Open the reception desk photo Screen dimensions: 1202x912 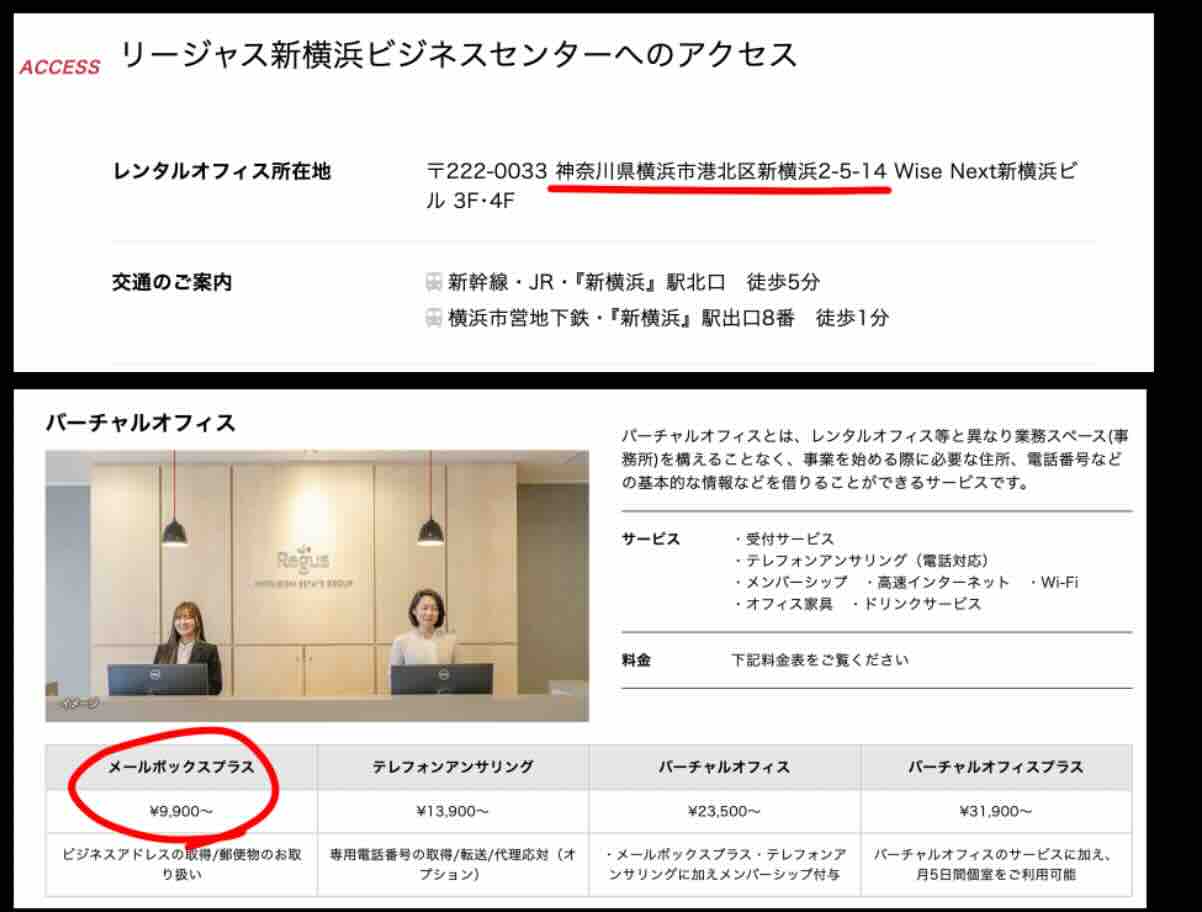317,585
